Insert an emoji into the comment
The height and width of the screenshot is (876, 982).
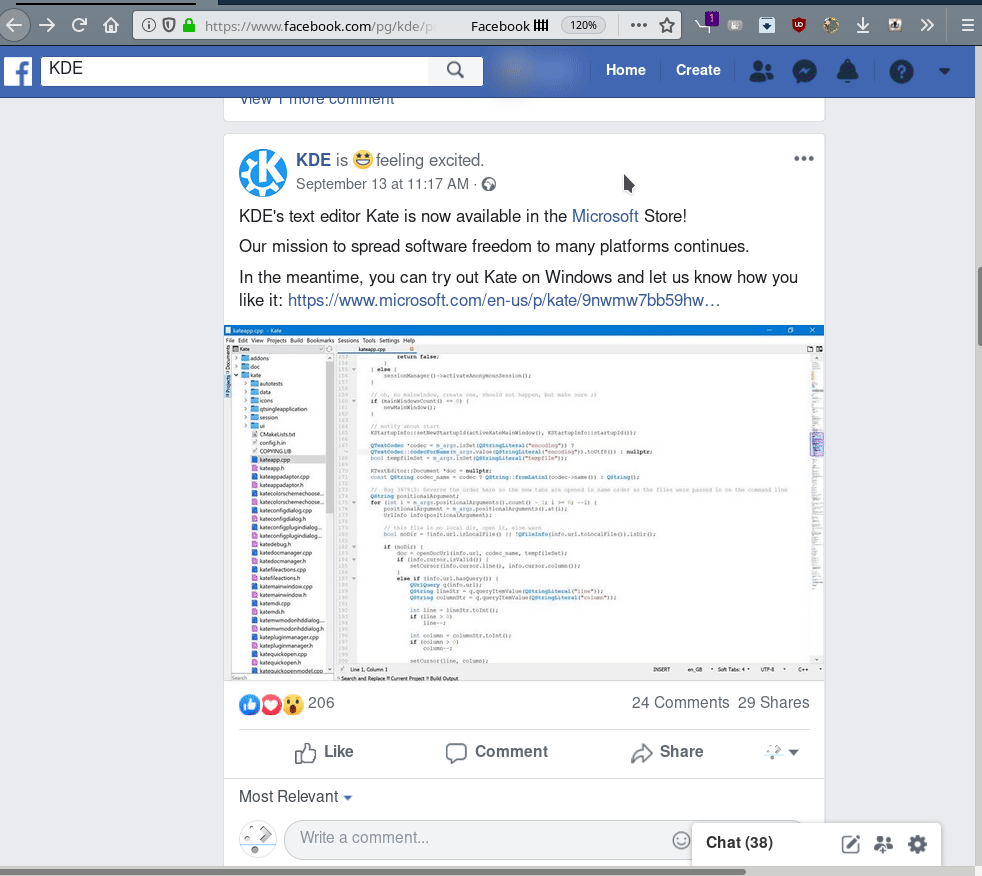click(681, 840)
